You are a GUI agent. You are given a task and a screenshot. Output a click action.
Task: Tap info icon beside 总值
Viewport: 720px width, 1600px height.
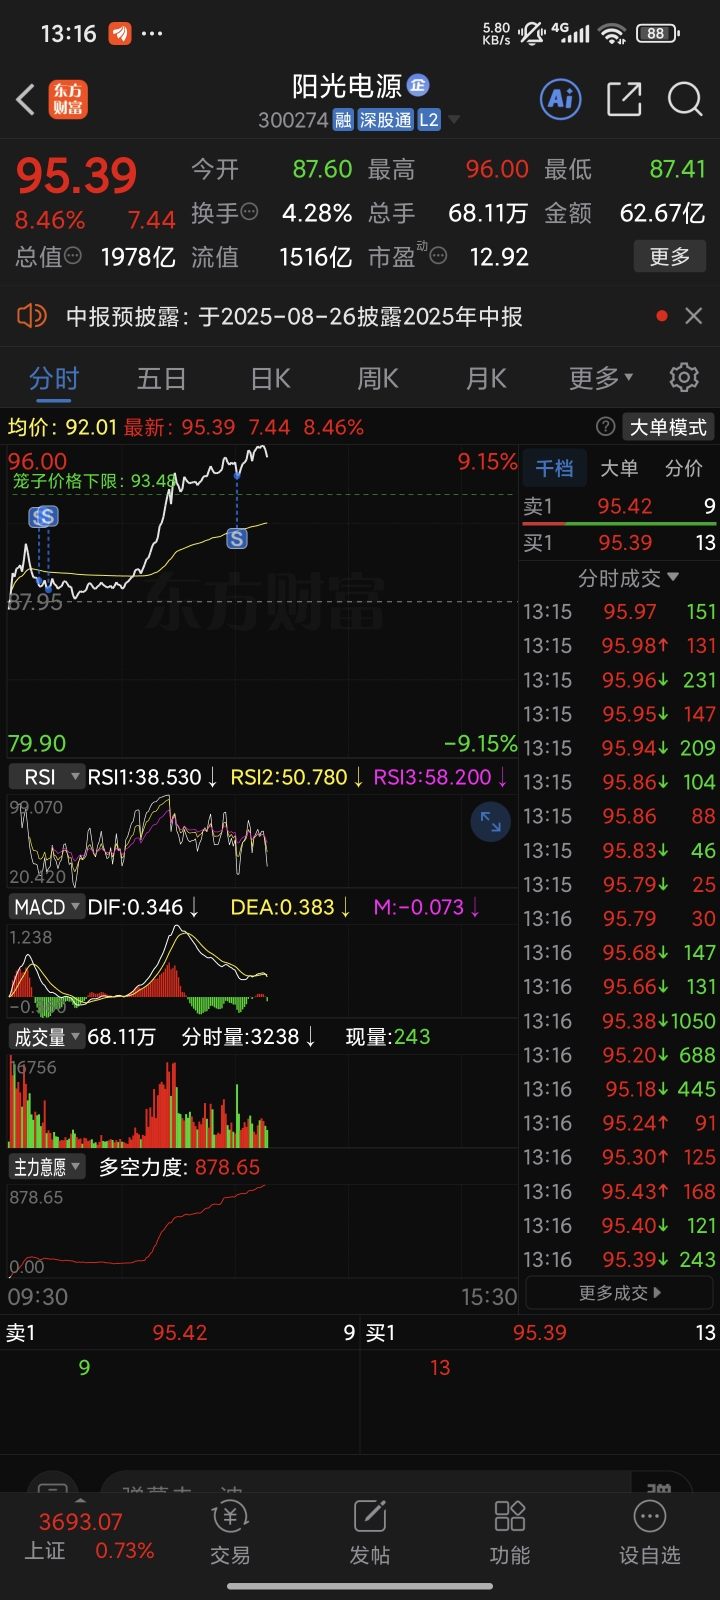click(x=73, y=256)
